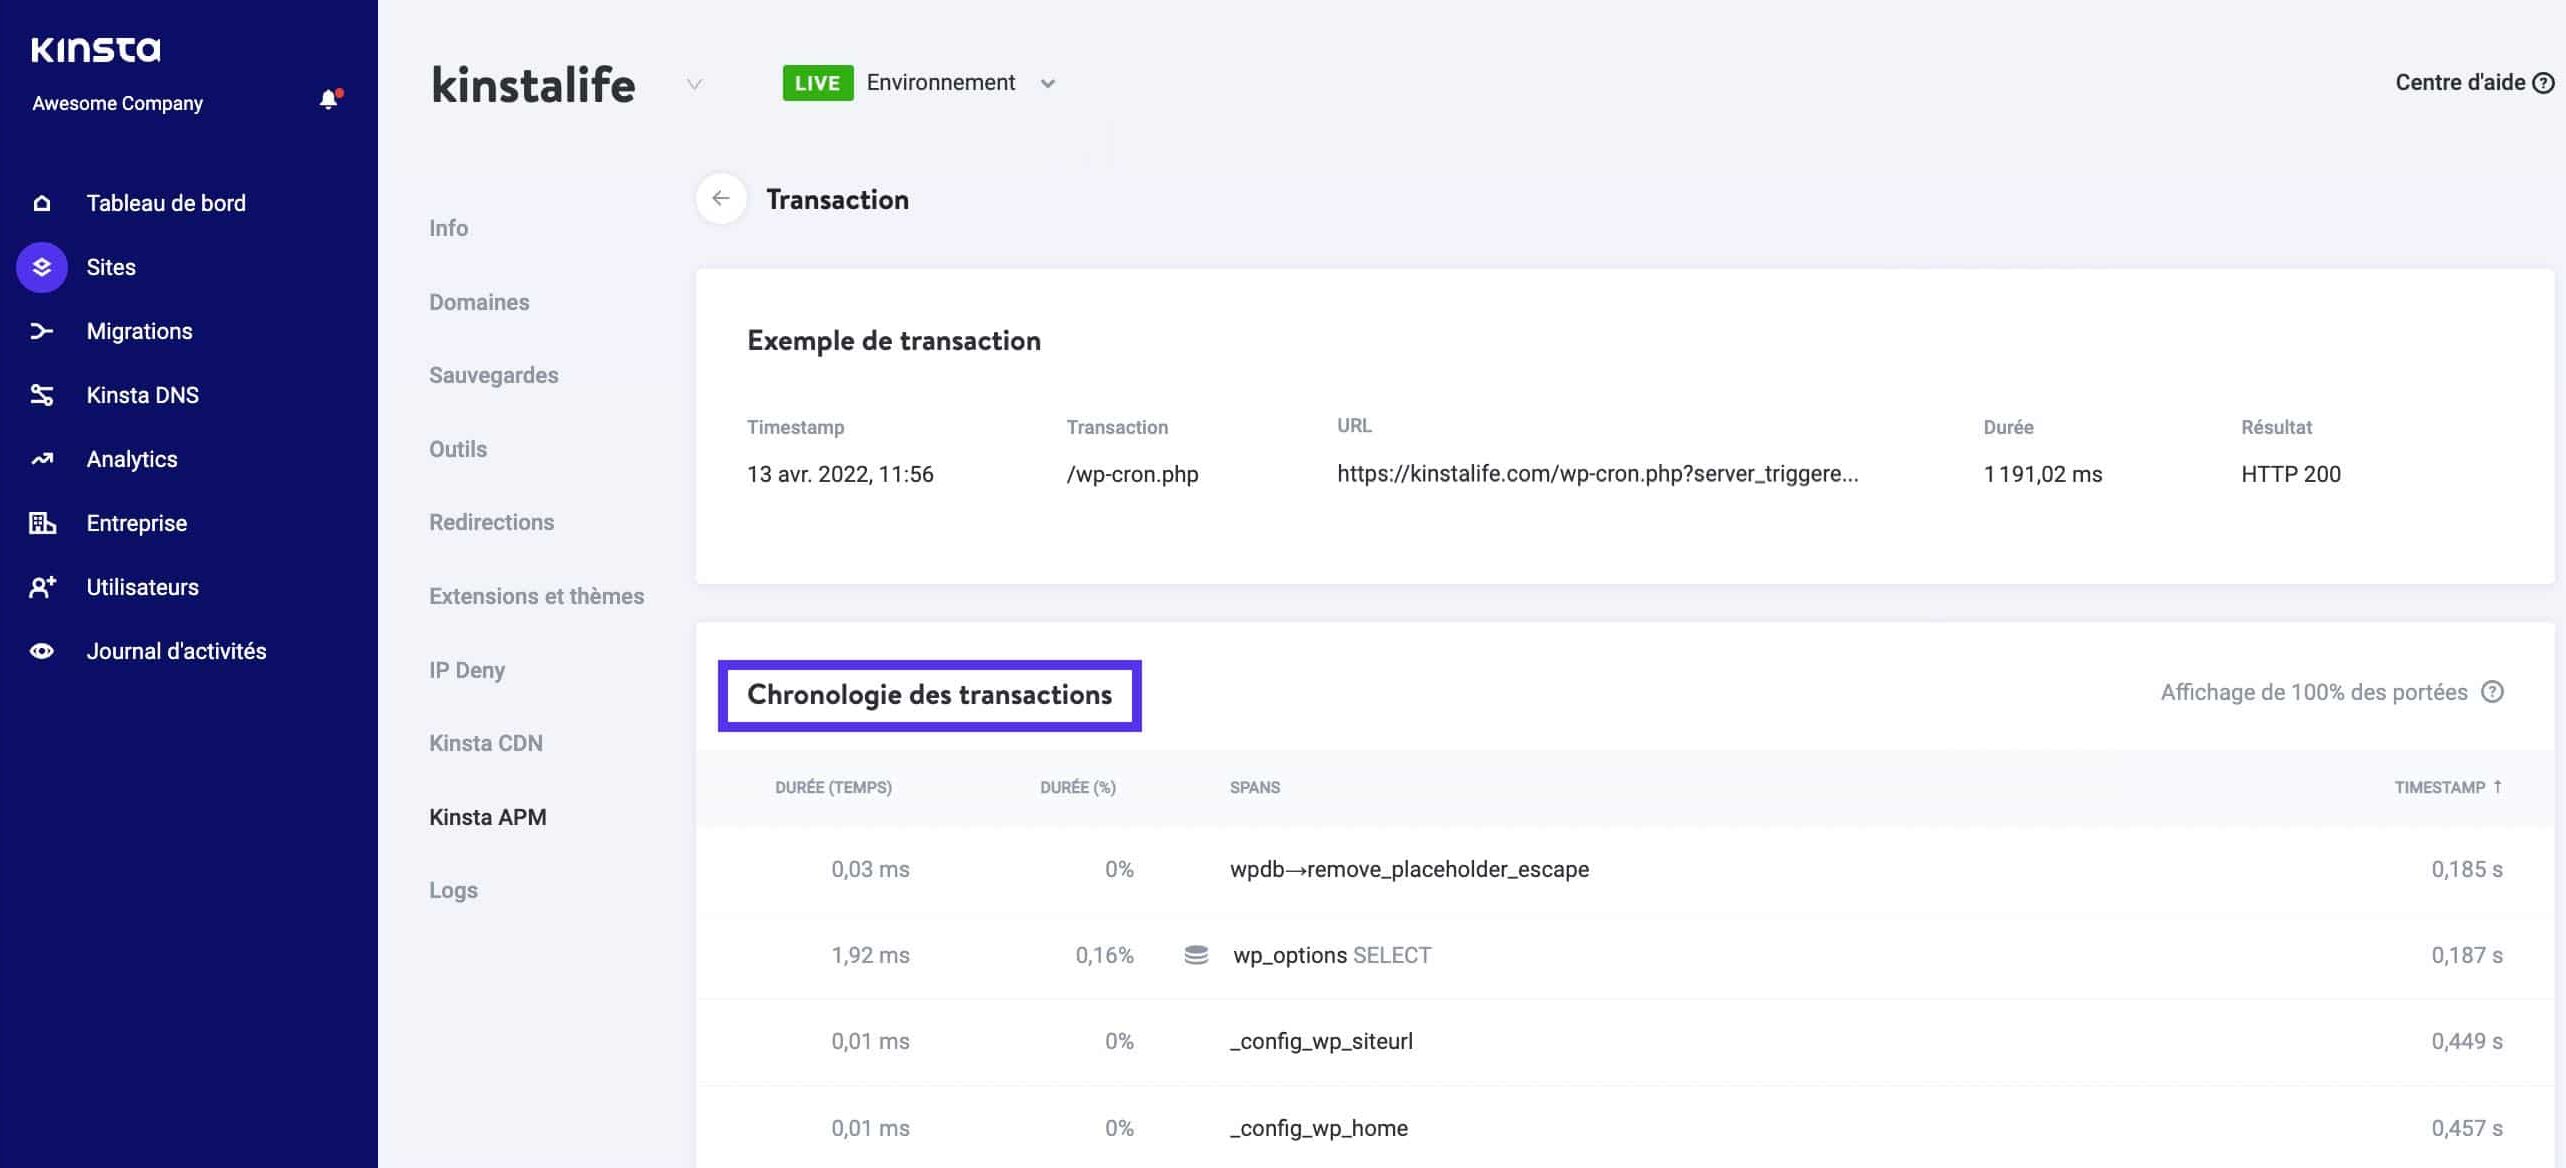Select the Kinsta APM tab
This screenshot has height=1168, width=2566.
point(487,817)
